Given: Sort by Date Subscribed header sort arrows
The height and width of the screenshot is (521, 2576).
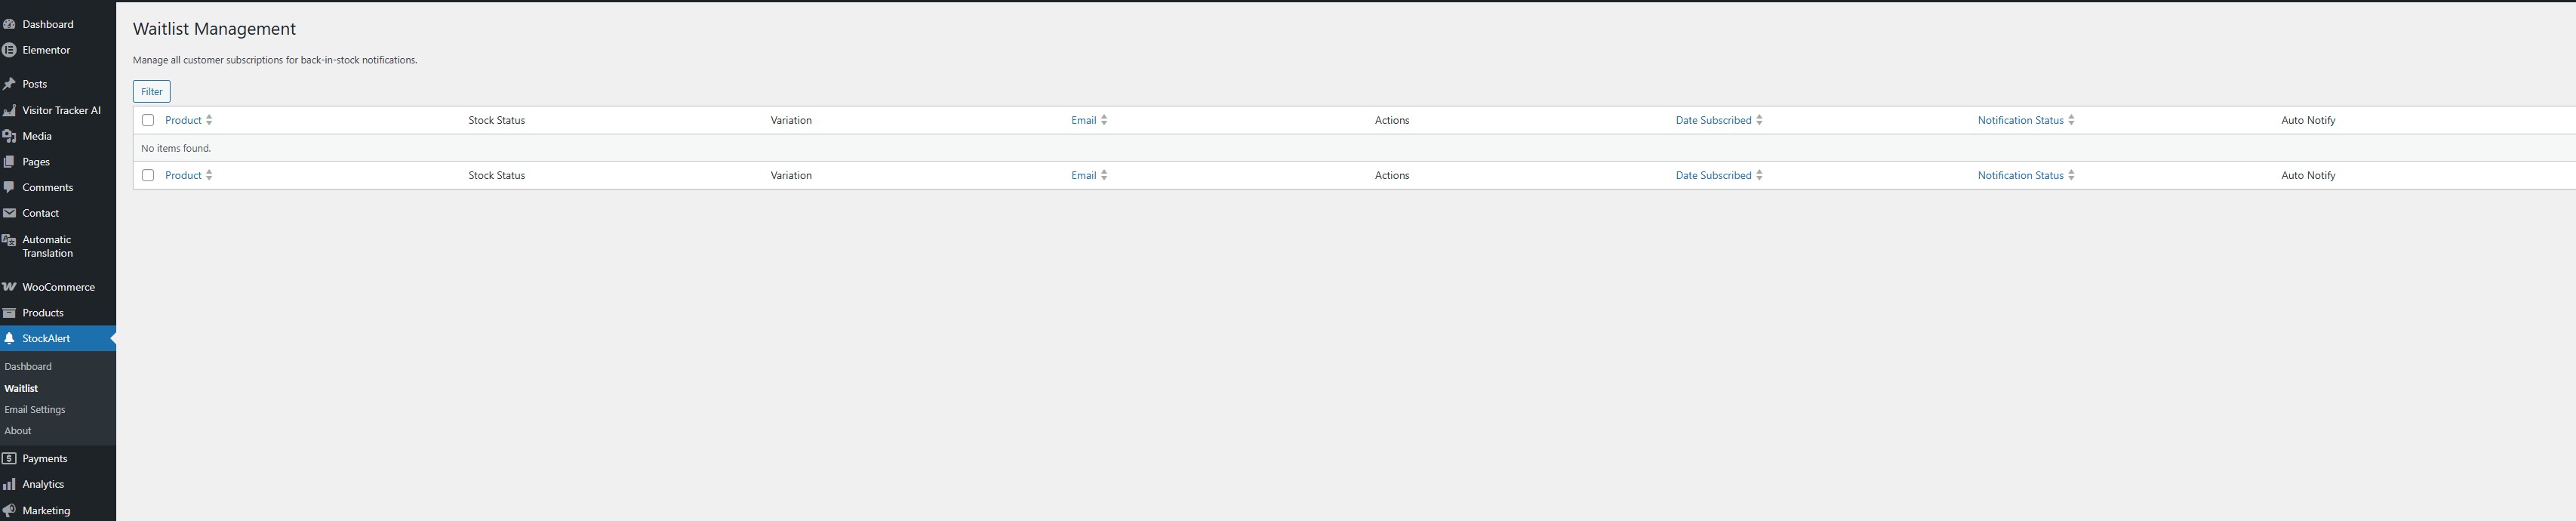Looking at the screenshot, I should coord(1759,120).
